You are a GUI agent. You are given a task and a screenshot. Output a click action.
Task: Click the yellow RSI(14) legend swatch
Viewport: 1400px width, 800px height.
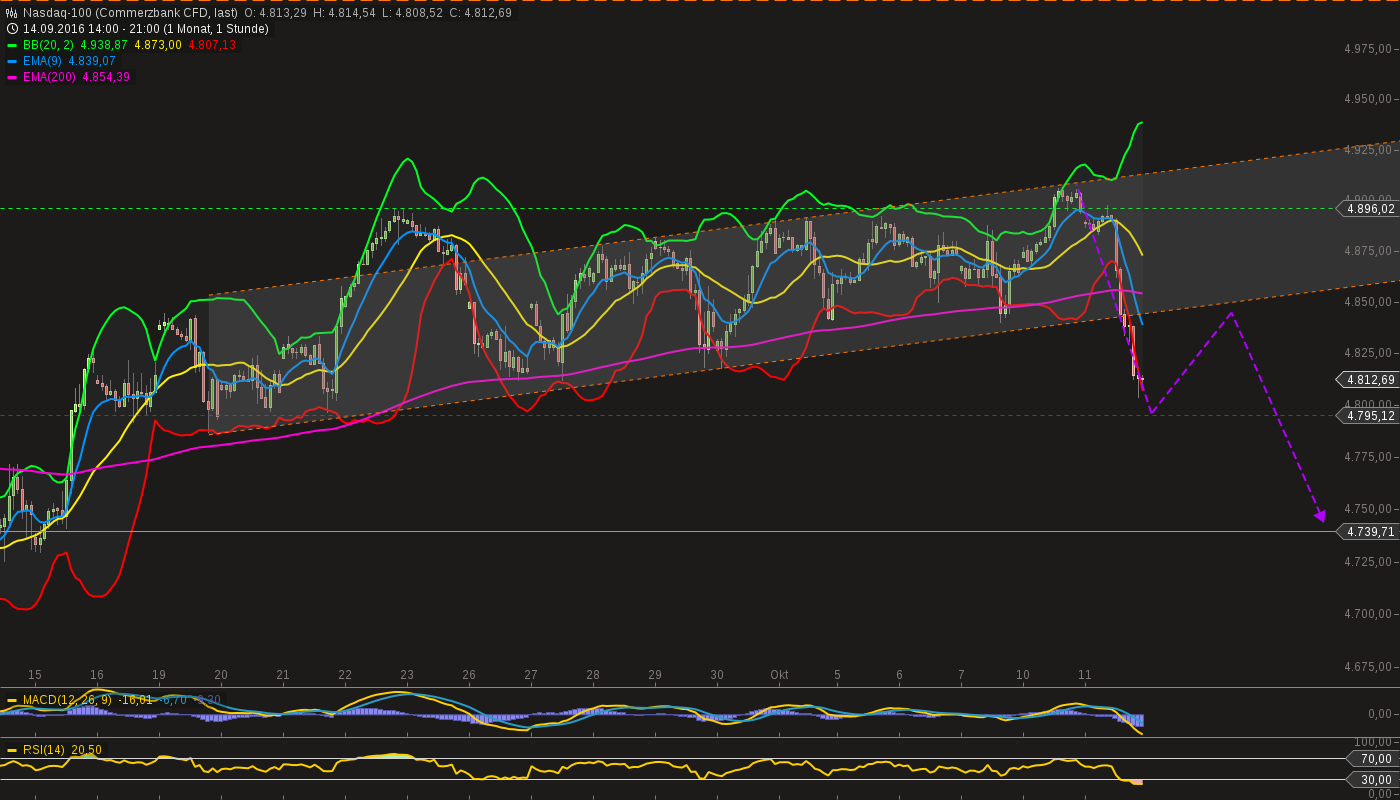(12, 750)
